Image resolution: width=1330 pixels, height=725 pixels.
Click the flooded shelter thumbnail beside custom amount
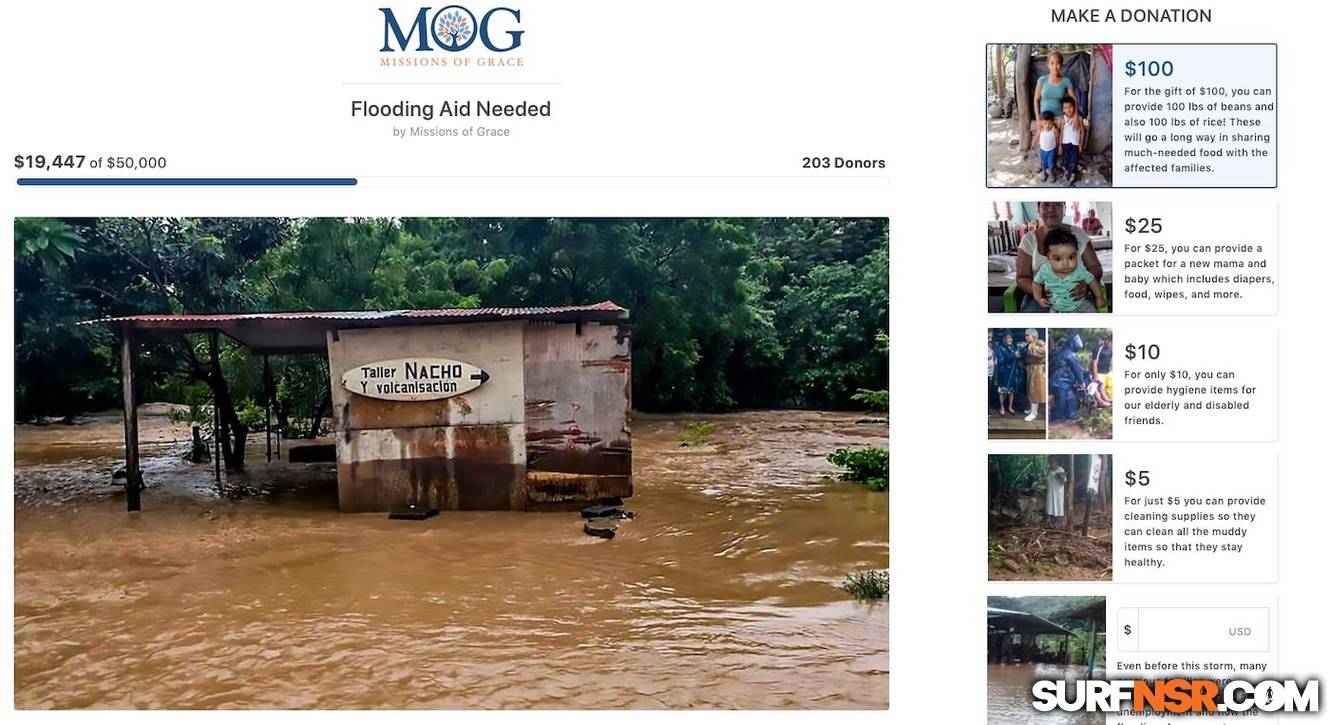(1046, 660)
